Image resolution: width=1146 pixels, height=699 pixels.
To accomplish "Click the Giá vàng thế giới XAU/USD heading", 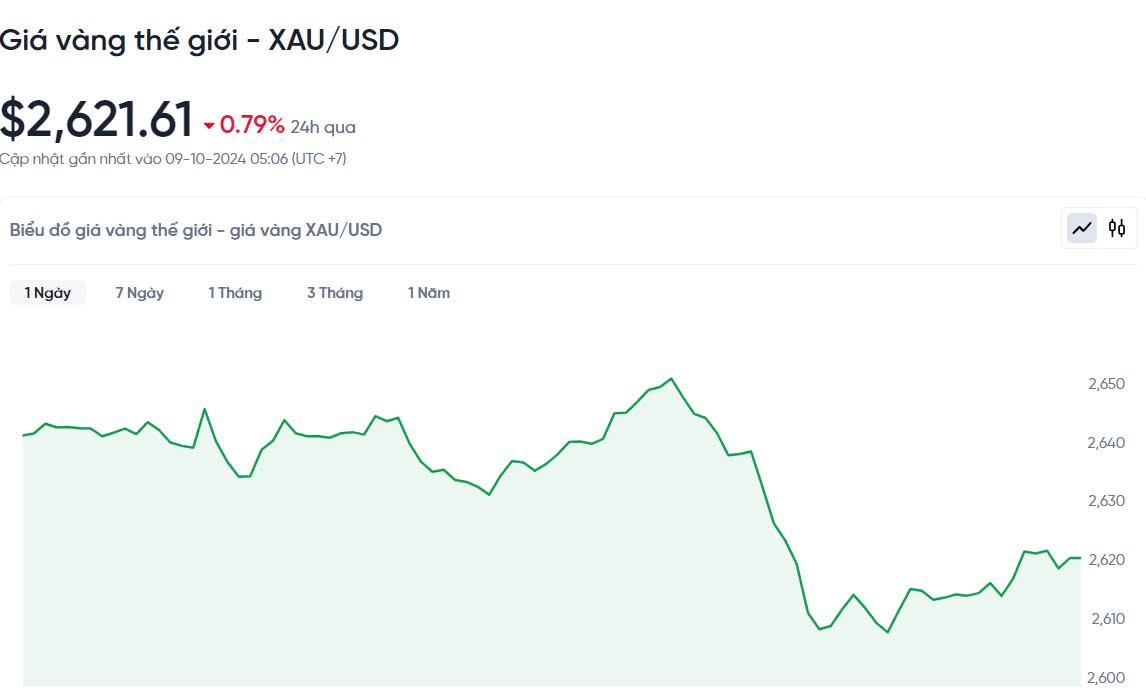I will coord(199,40).
